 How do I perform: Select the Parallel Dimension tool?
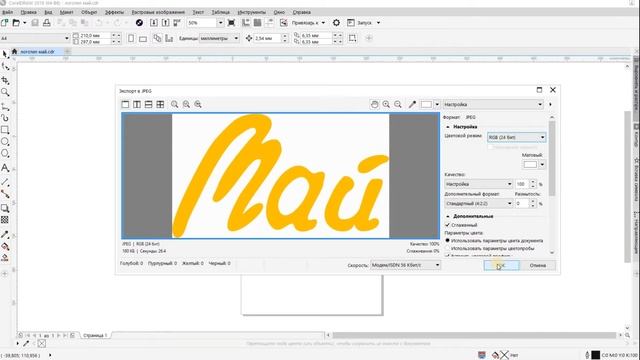click(x=5, y=182)
